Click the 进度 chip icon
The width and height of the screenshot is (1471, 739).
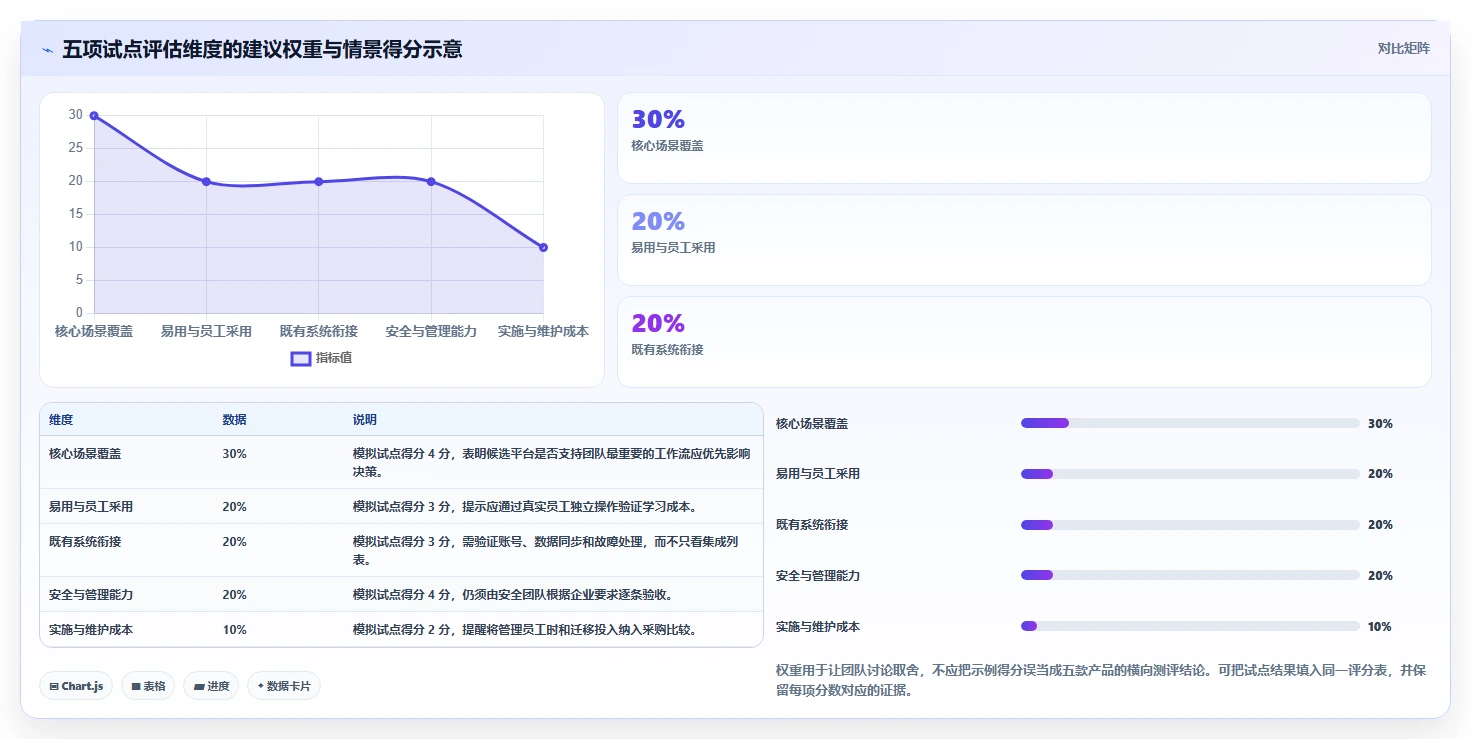click(199, 687)
